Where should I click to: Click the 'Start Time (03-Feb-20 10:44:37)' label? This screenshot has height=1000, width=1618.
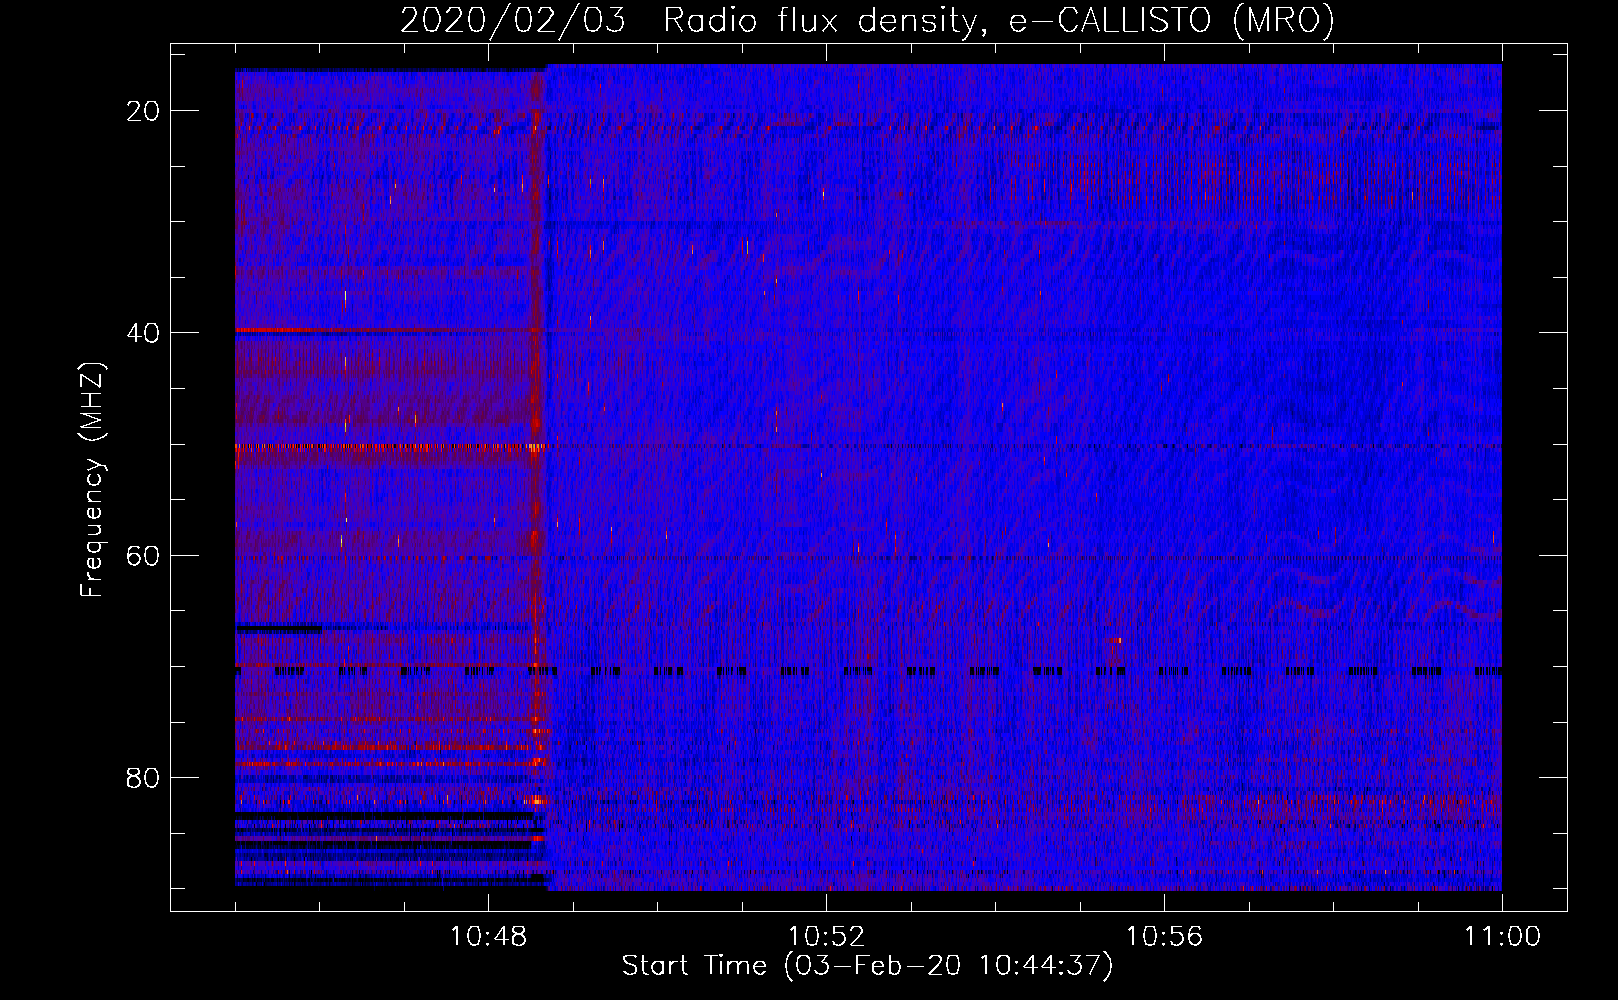867,966
